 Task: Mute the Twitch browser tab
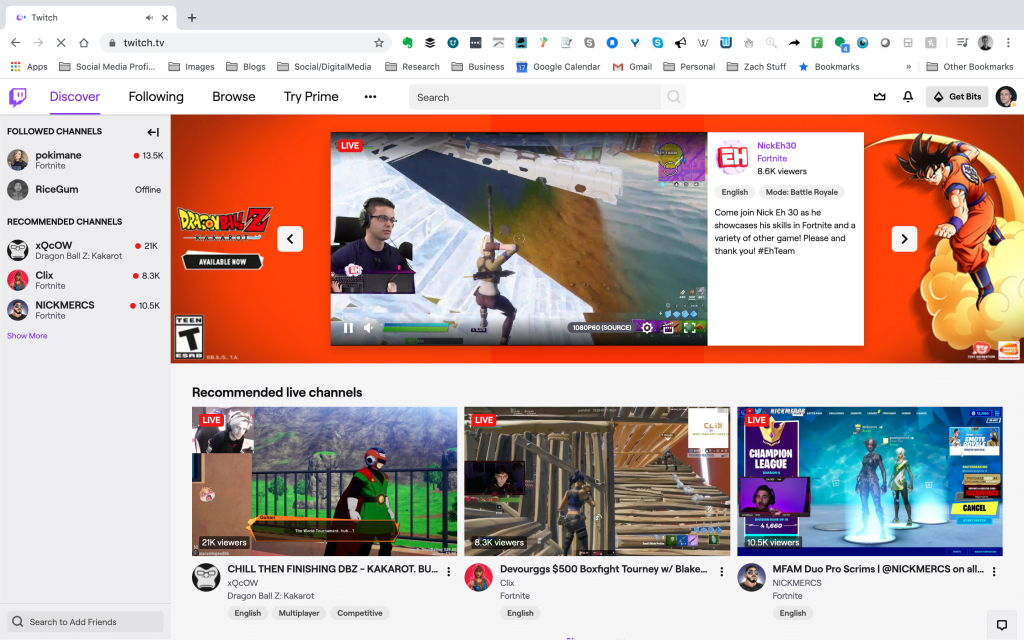[150, 18]
